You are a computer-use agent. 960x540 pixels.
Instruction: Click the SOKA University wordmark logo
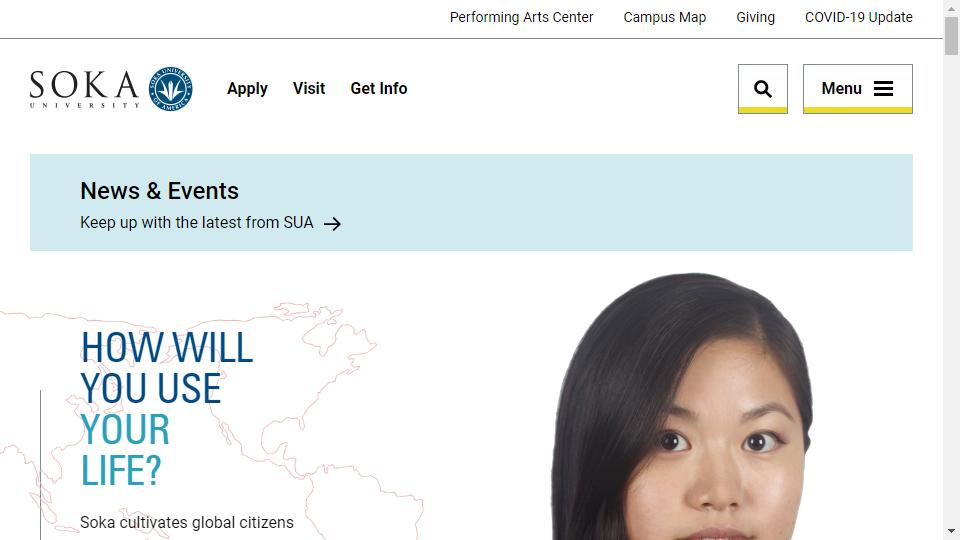(84, 89)
